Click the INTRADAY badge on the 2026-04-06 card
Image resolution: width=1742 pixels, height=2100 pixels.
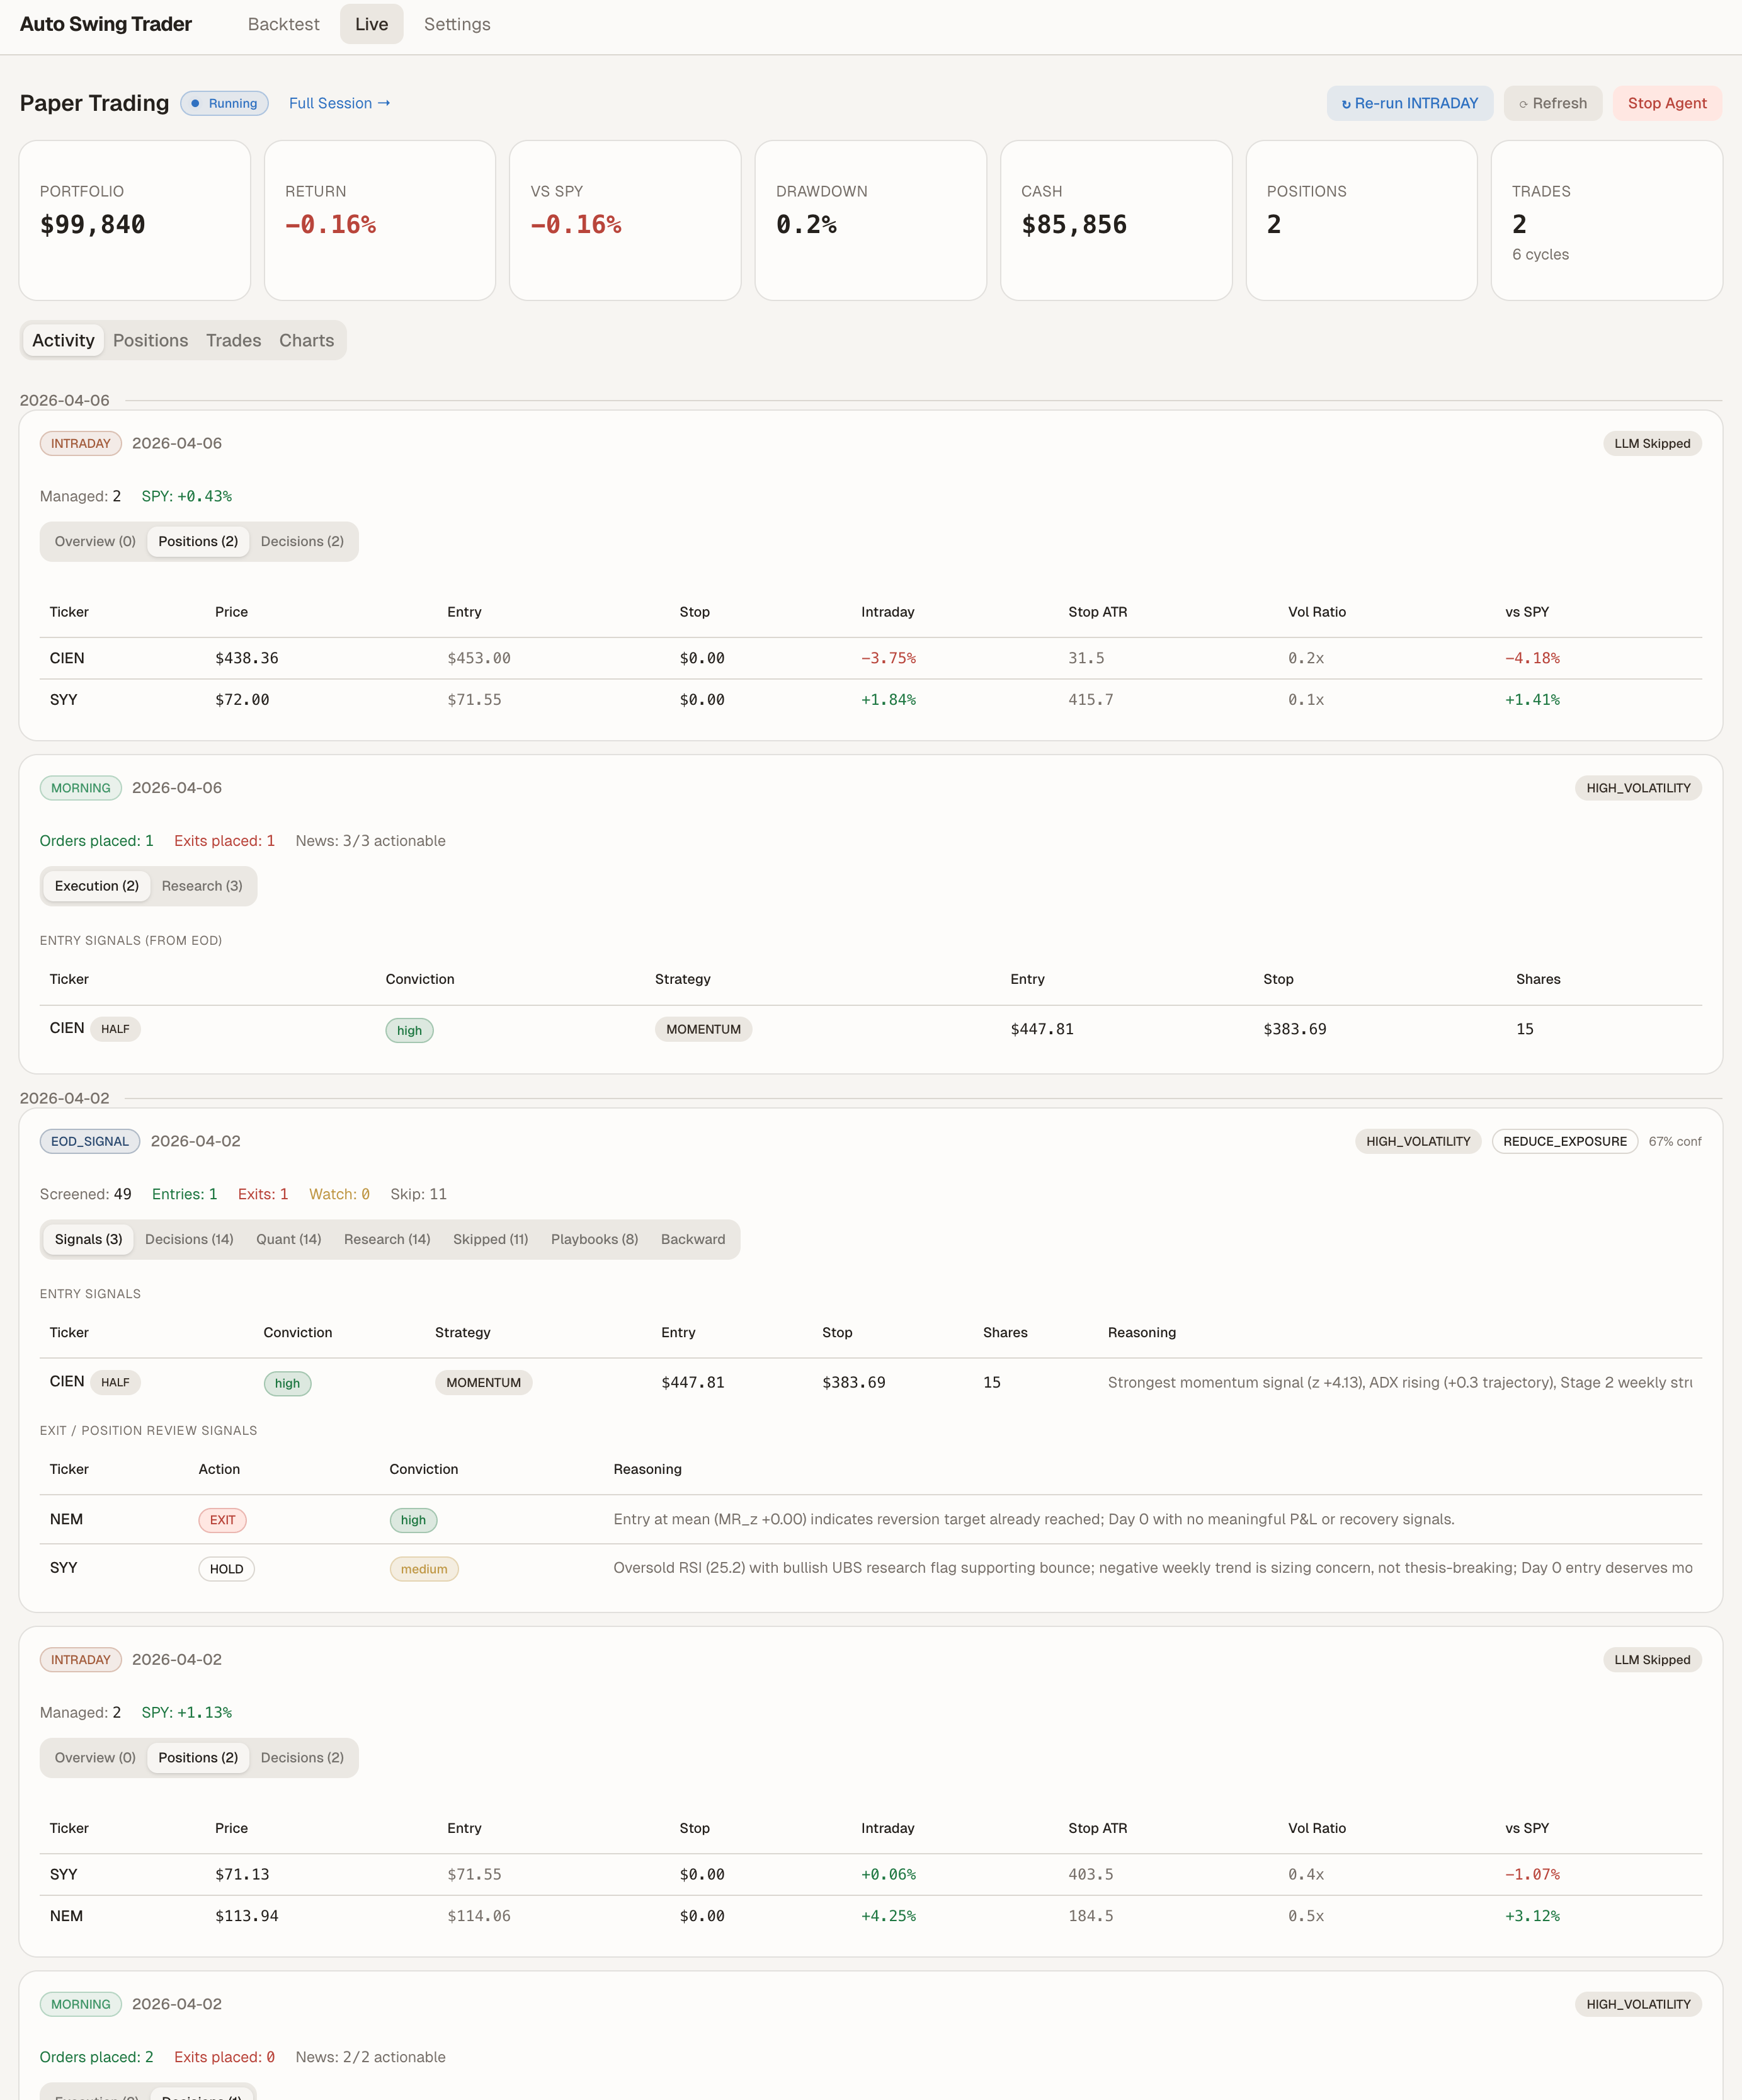coord(80,443)
